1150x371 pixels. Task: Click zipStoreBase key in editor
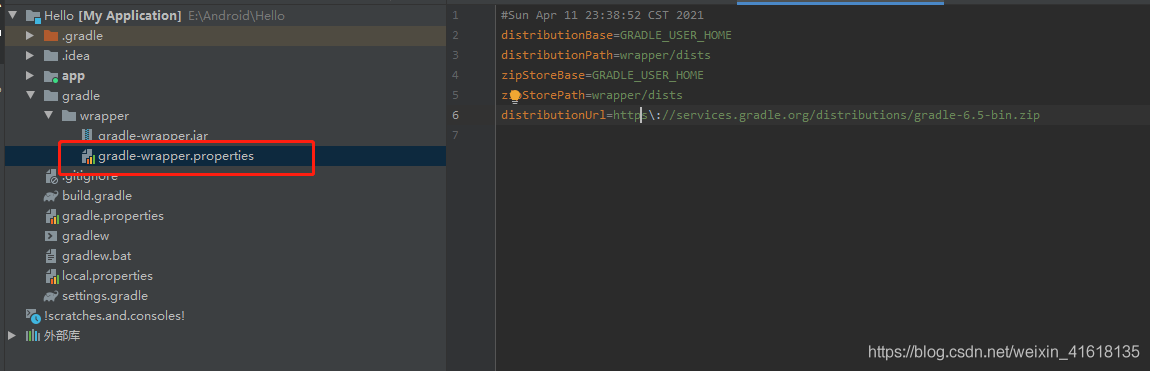[543, 76]
